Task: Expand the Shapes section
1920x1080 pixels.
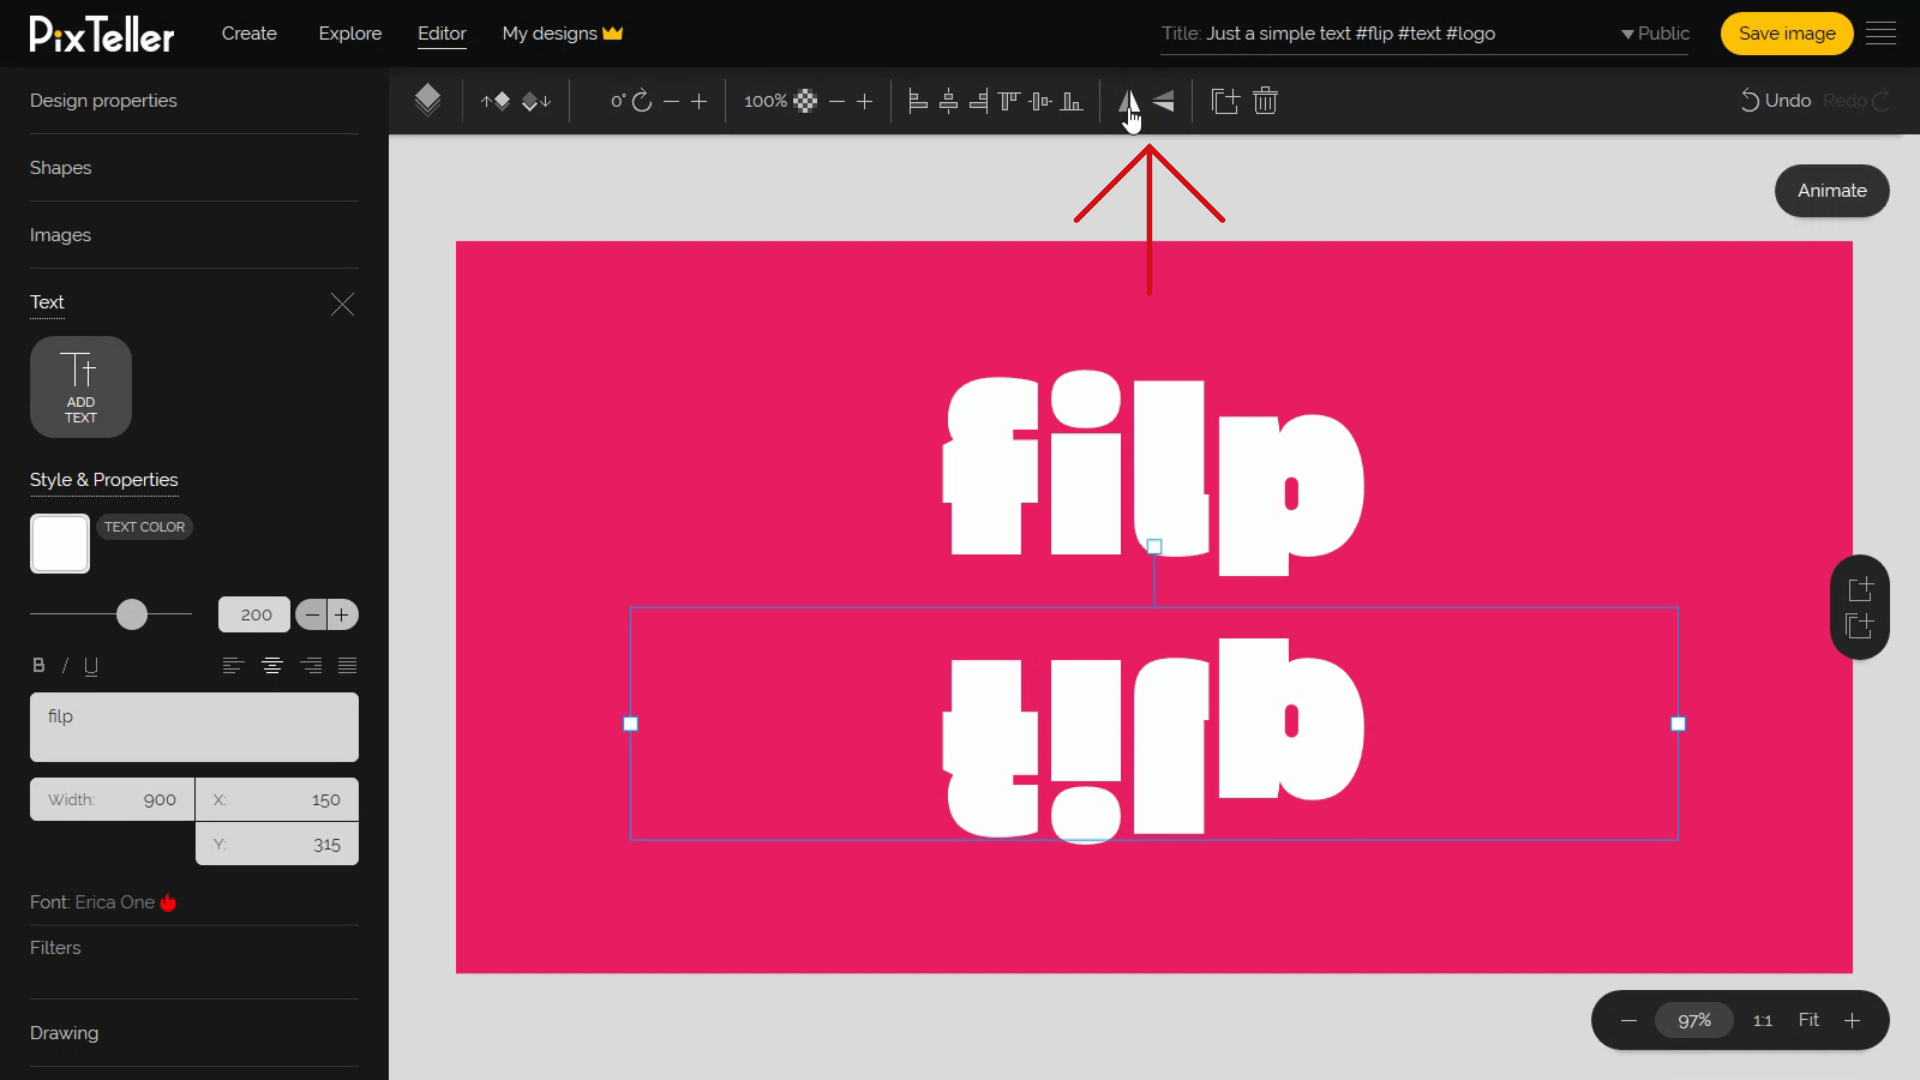Action: 60,167
